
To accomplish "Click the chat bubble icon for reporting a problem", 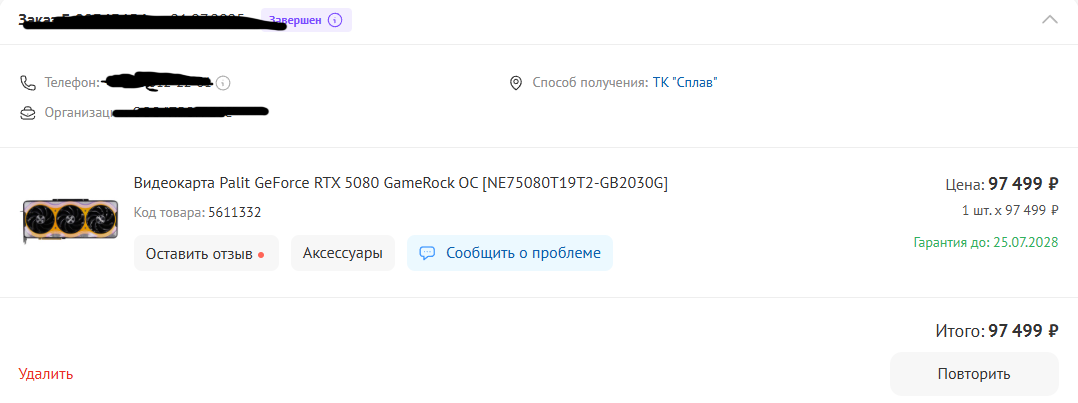I will 427,253.
